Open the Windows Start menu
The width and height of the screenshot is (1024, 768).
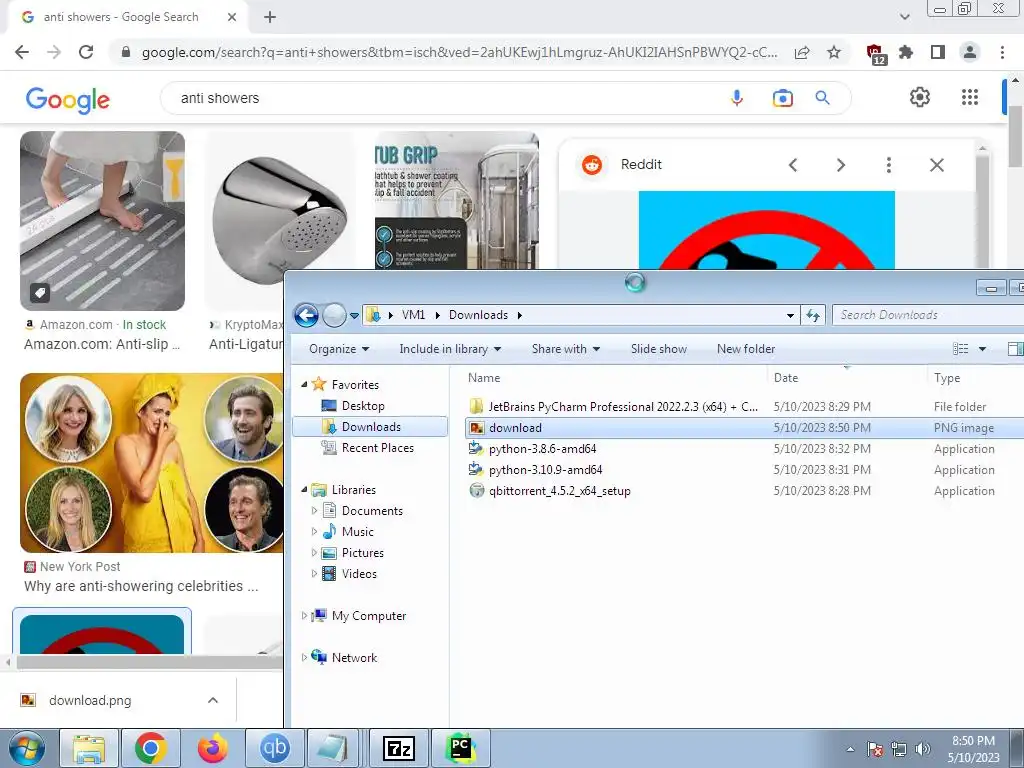click(27, 748)
